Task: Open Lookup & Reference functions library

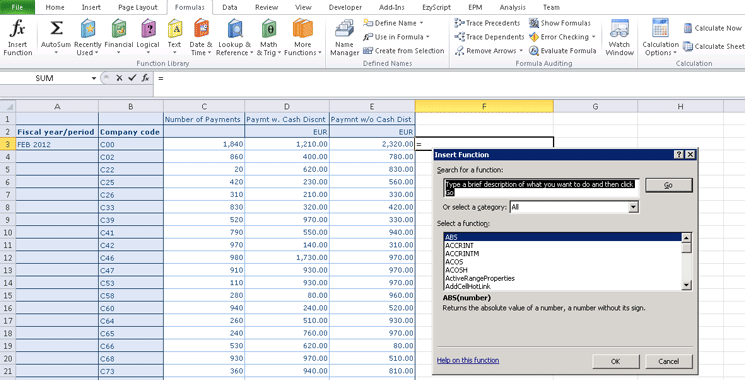Action: click(234, 38)
